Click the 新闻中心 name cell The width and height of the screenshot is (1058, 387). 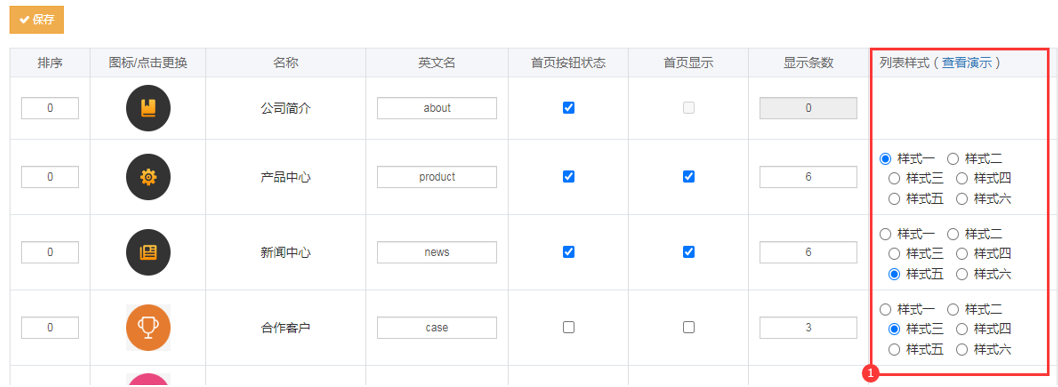click(285, 253)
